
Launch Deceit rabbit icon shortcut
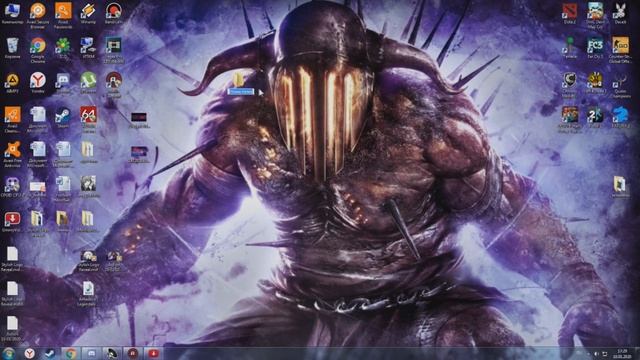click(620, 13)
